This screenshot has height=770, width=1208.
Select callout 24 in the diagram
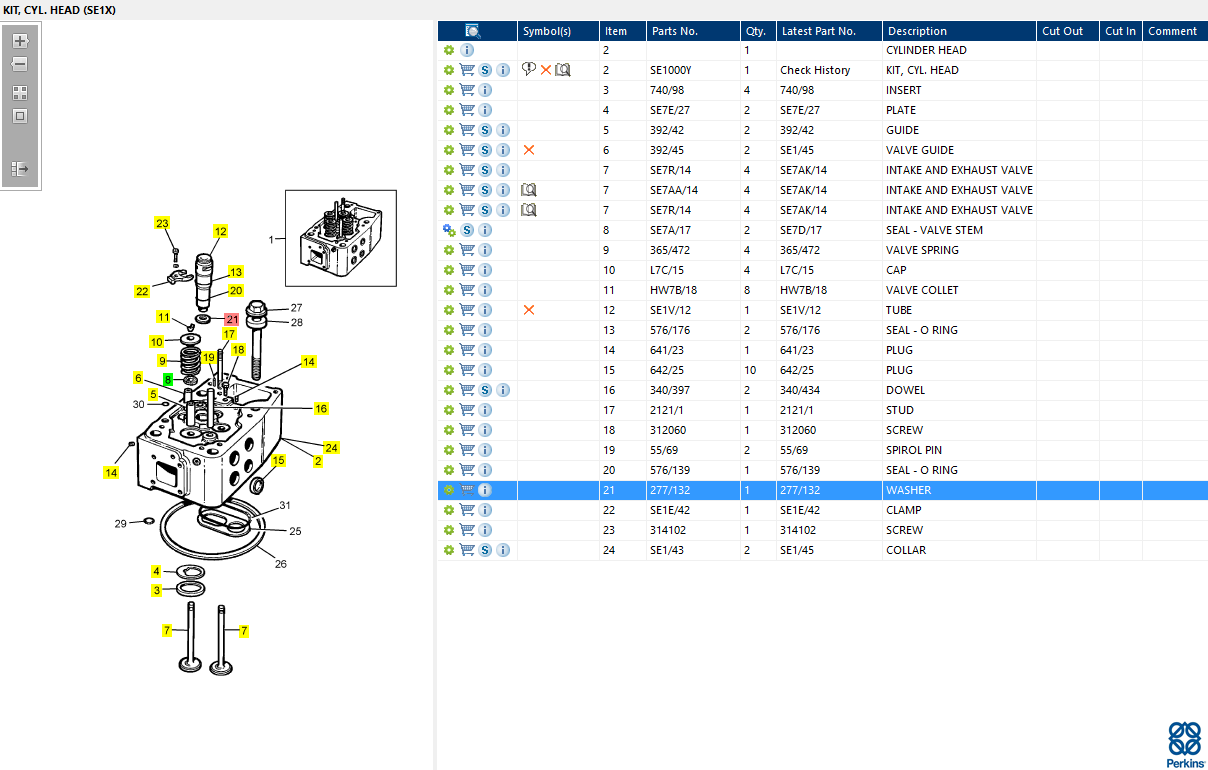pyautogui.click(x=332, y=447)
